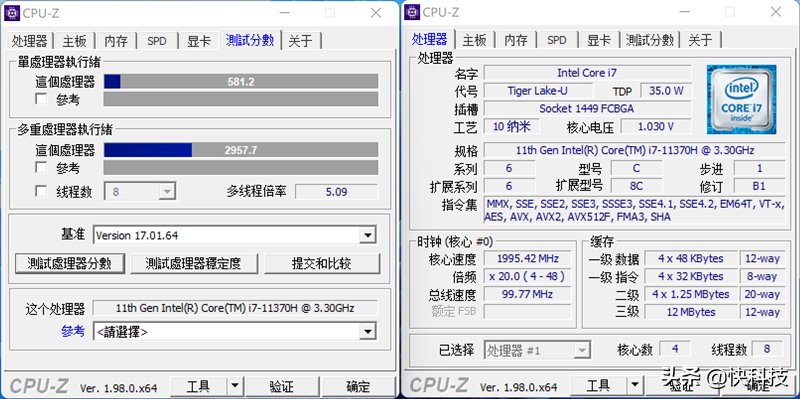Click 这个处理器 field in left window
This screenshot has width=800, height=399.
(235, 308)
